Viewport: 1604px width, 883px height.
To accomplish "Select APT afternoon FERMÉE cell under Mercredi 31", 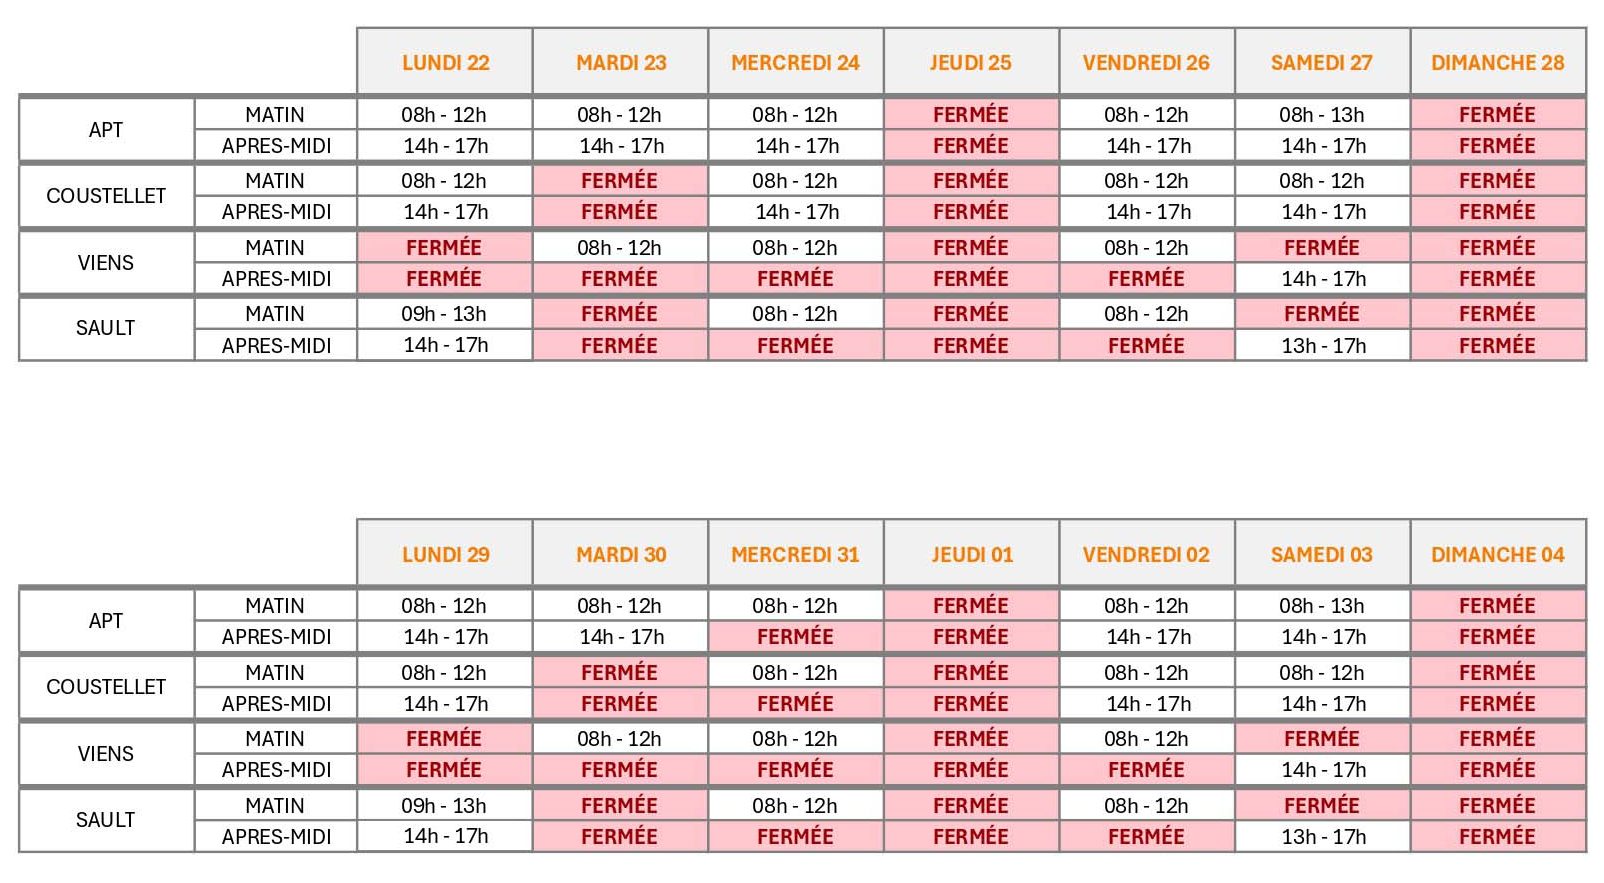I will [x=795, y=637].
